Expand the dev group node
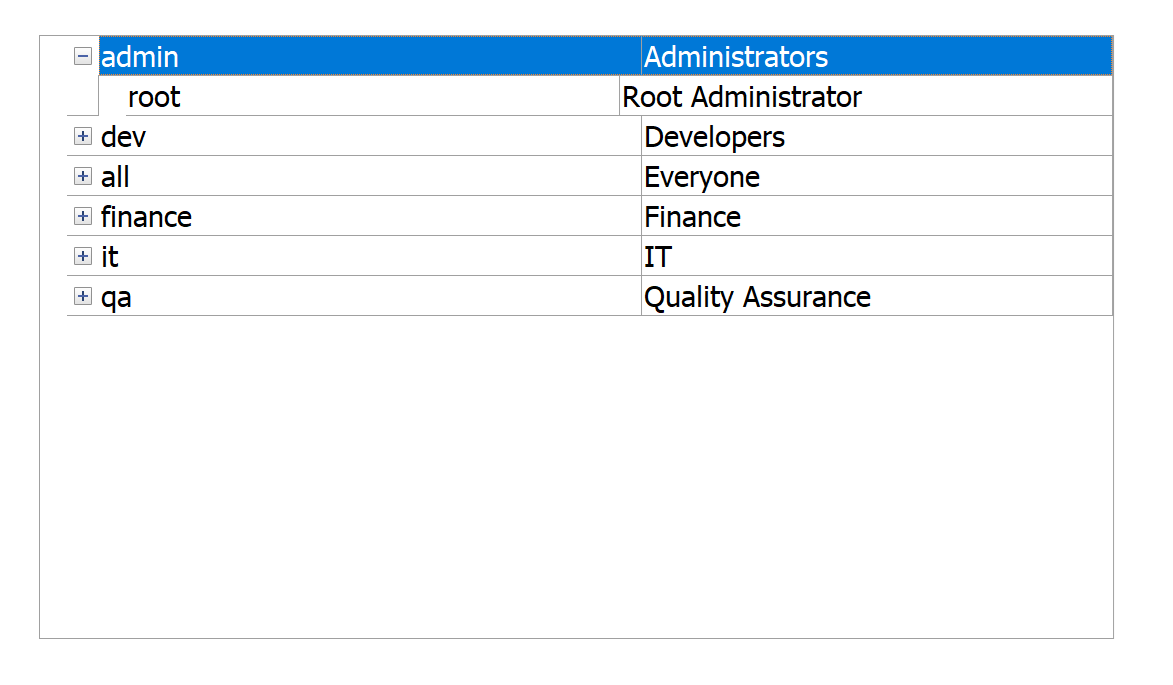The height and width of the screenshot is (685, 1173). coord(83,137)
